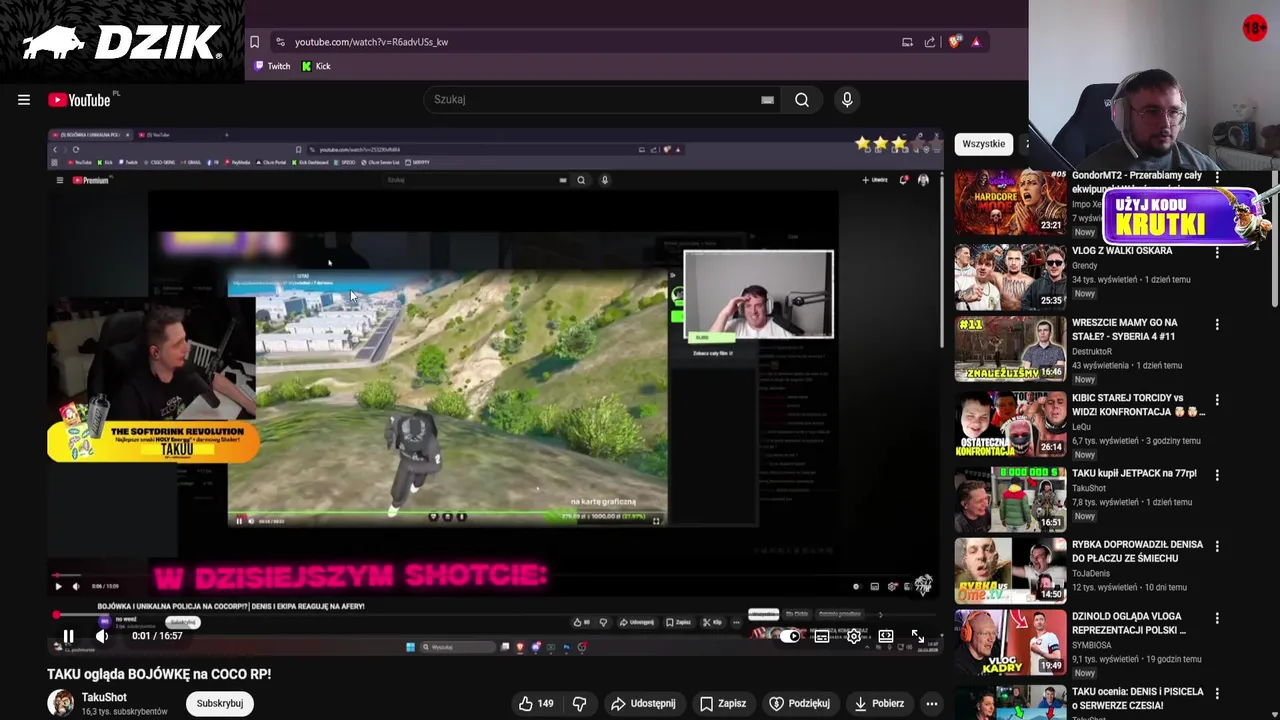Share this page via address bar share icon
Image resolution: width=1280 pixels, height=720 pixels.
click(x=930, y=42)
